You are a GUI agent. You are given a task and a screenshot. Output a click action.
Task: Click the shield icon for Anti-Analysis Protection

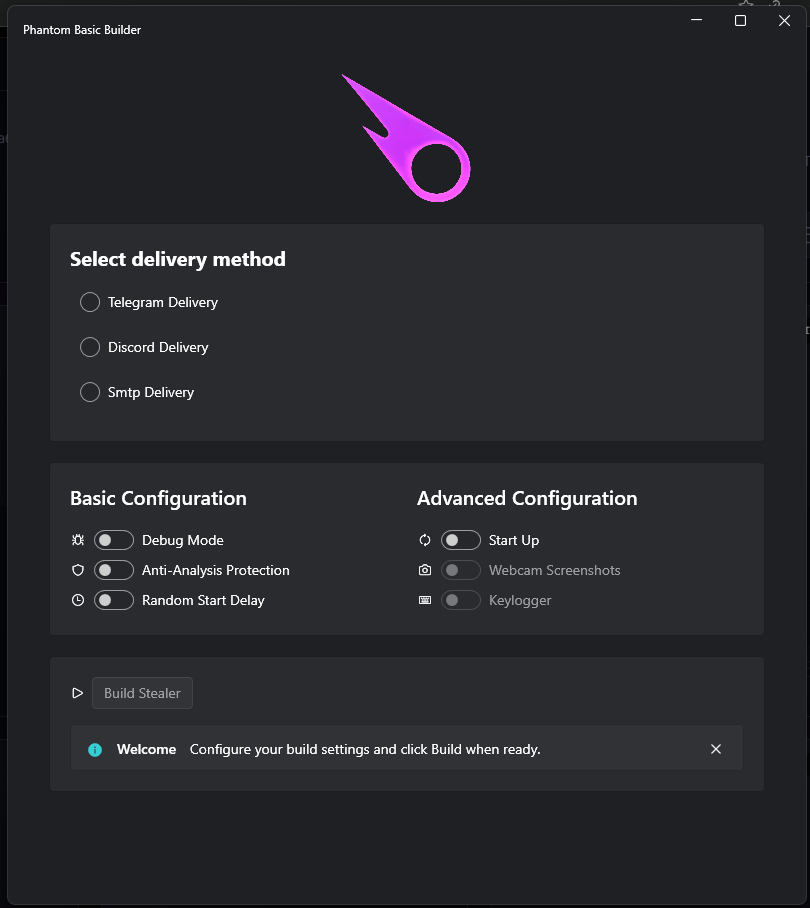[78, 570]
